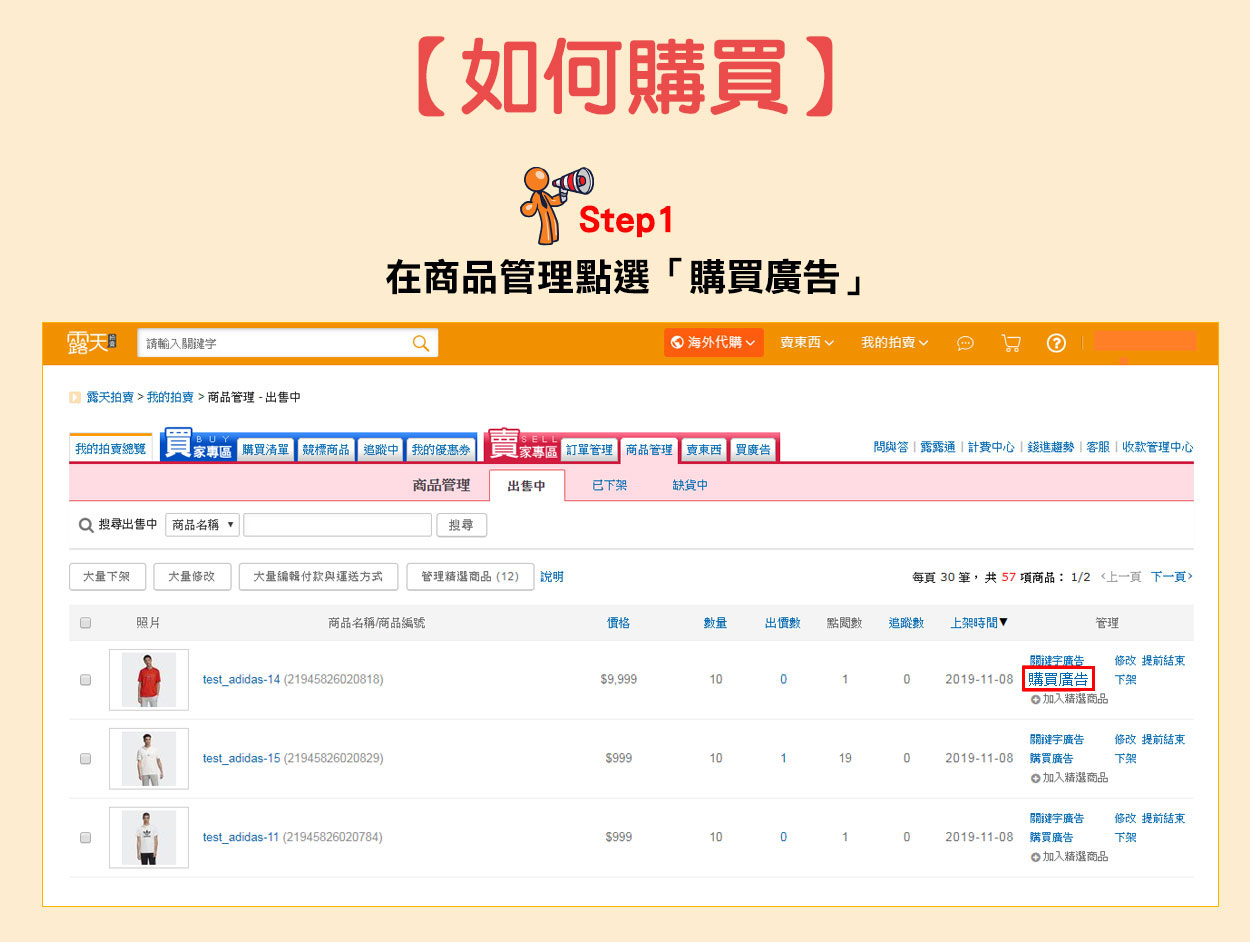Expand the 海外代購 dropdown
The height and width of the screenshot is (942, 1250).
[713, 343]
